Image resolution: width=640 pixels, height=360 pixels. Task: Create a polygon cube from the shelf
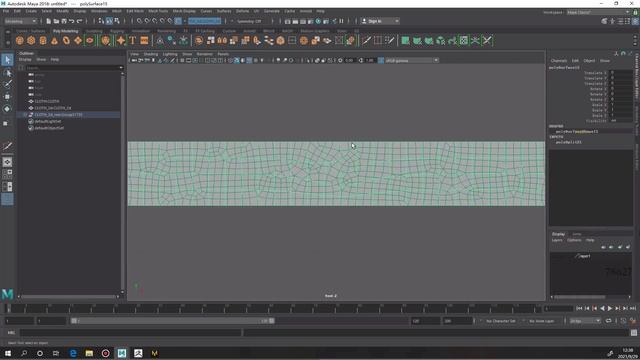coord(31,40)
